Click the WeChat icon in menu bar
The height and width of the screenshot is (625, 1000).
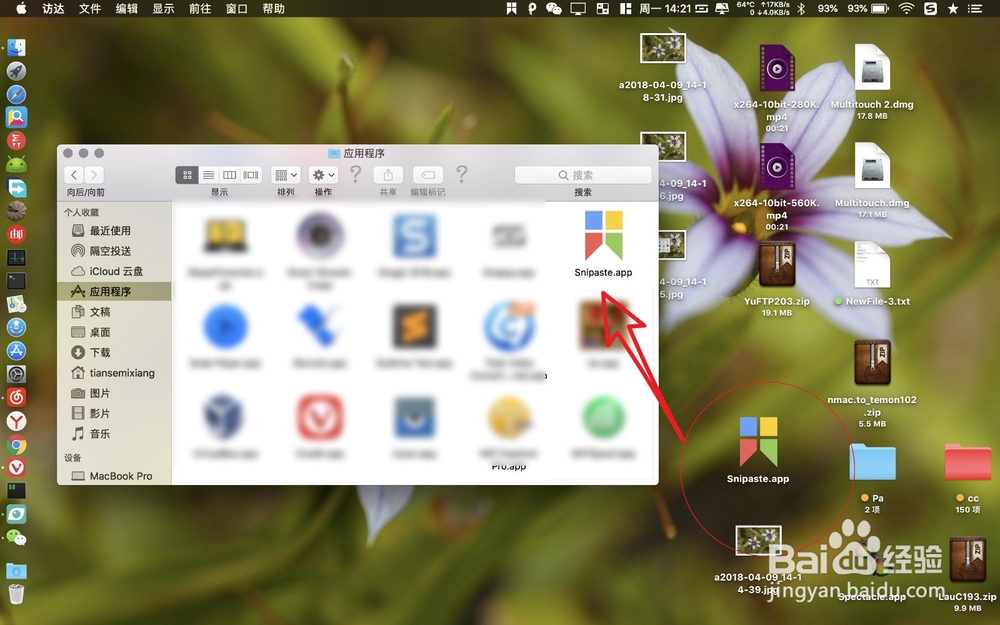554,8
